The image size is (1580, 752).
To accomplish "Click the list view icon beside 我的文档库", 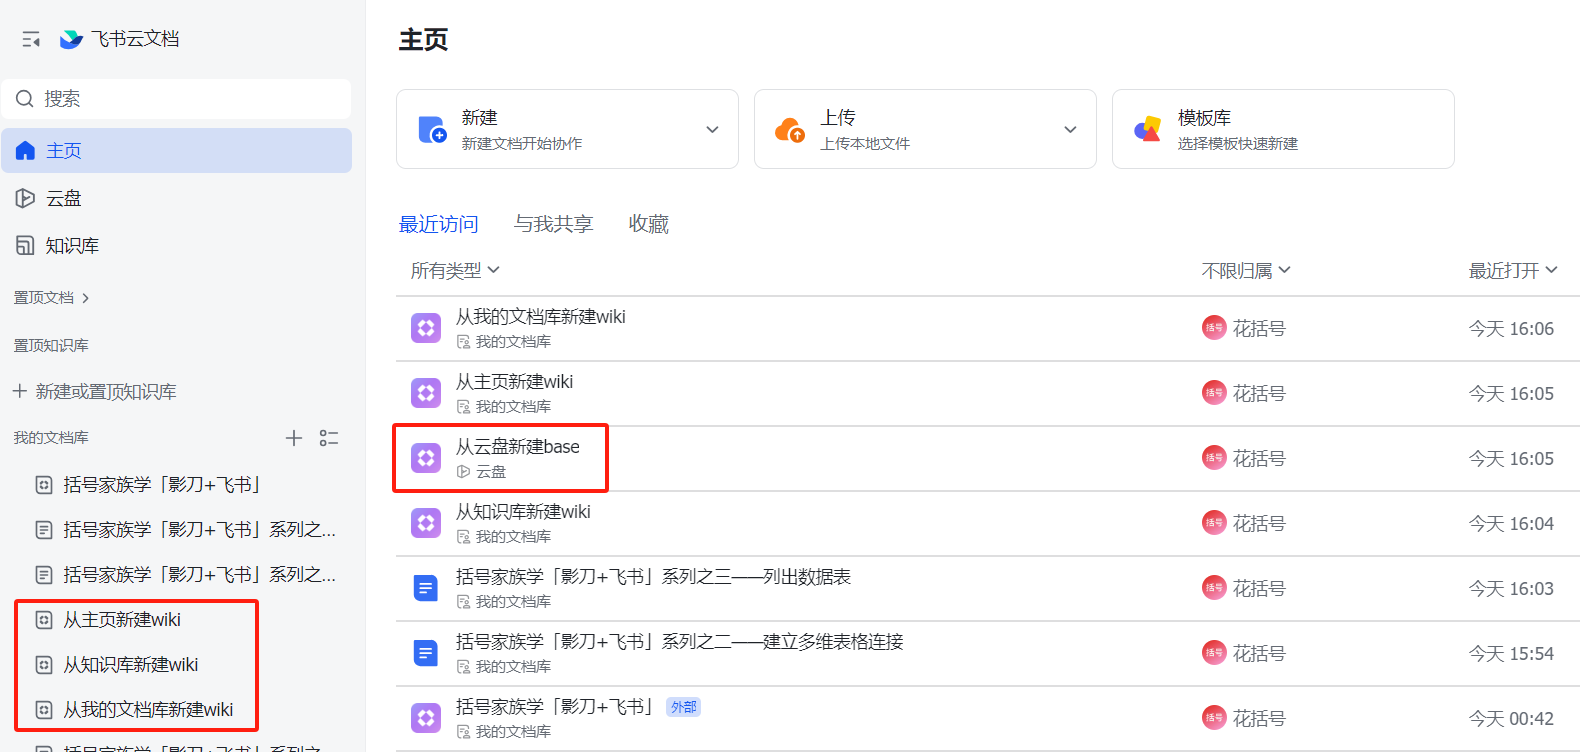I will pos(329,438).
